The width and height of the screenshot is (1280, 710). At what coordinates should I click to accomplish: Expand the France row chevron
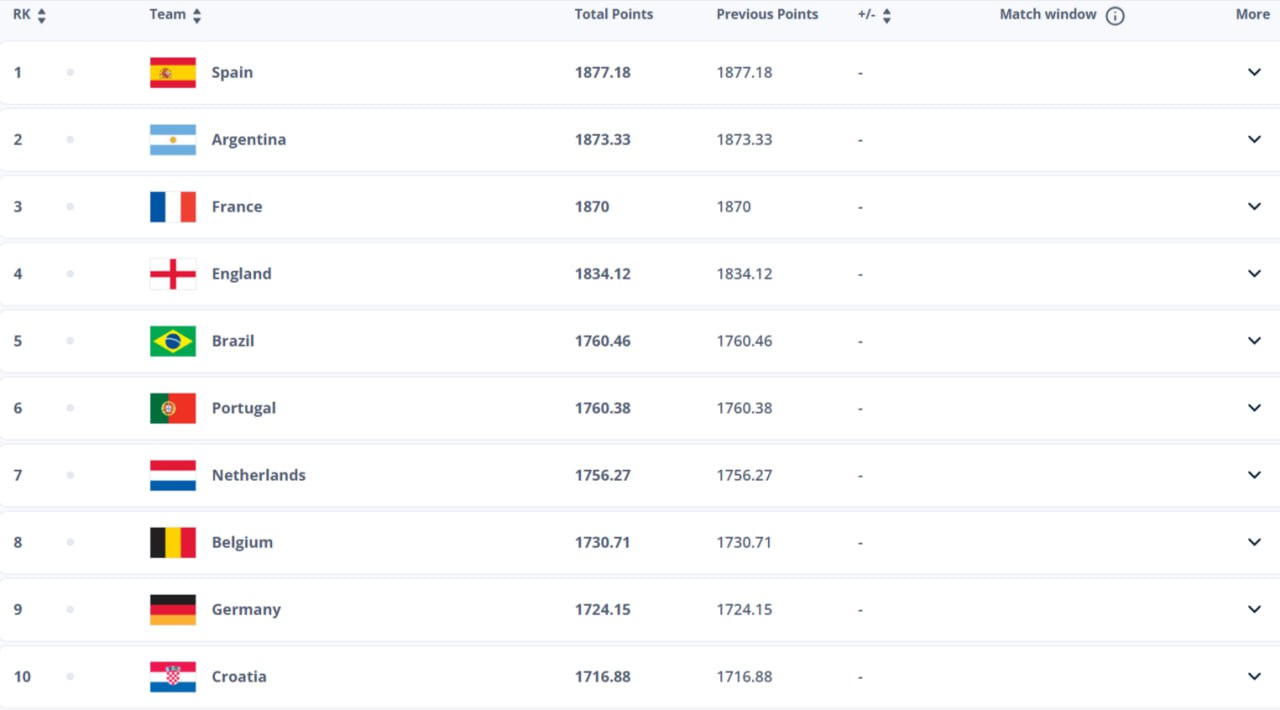(1254, 207)
